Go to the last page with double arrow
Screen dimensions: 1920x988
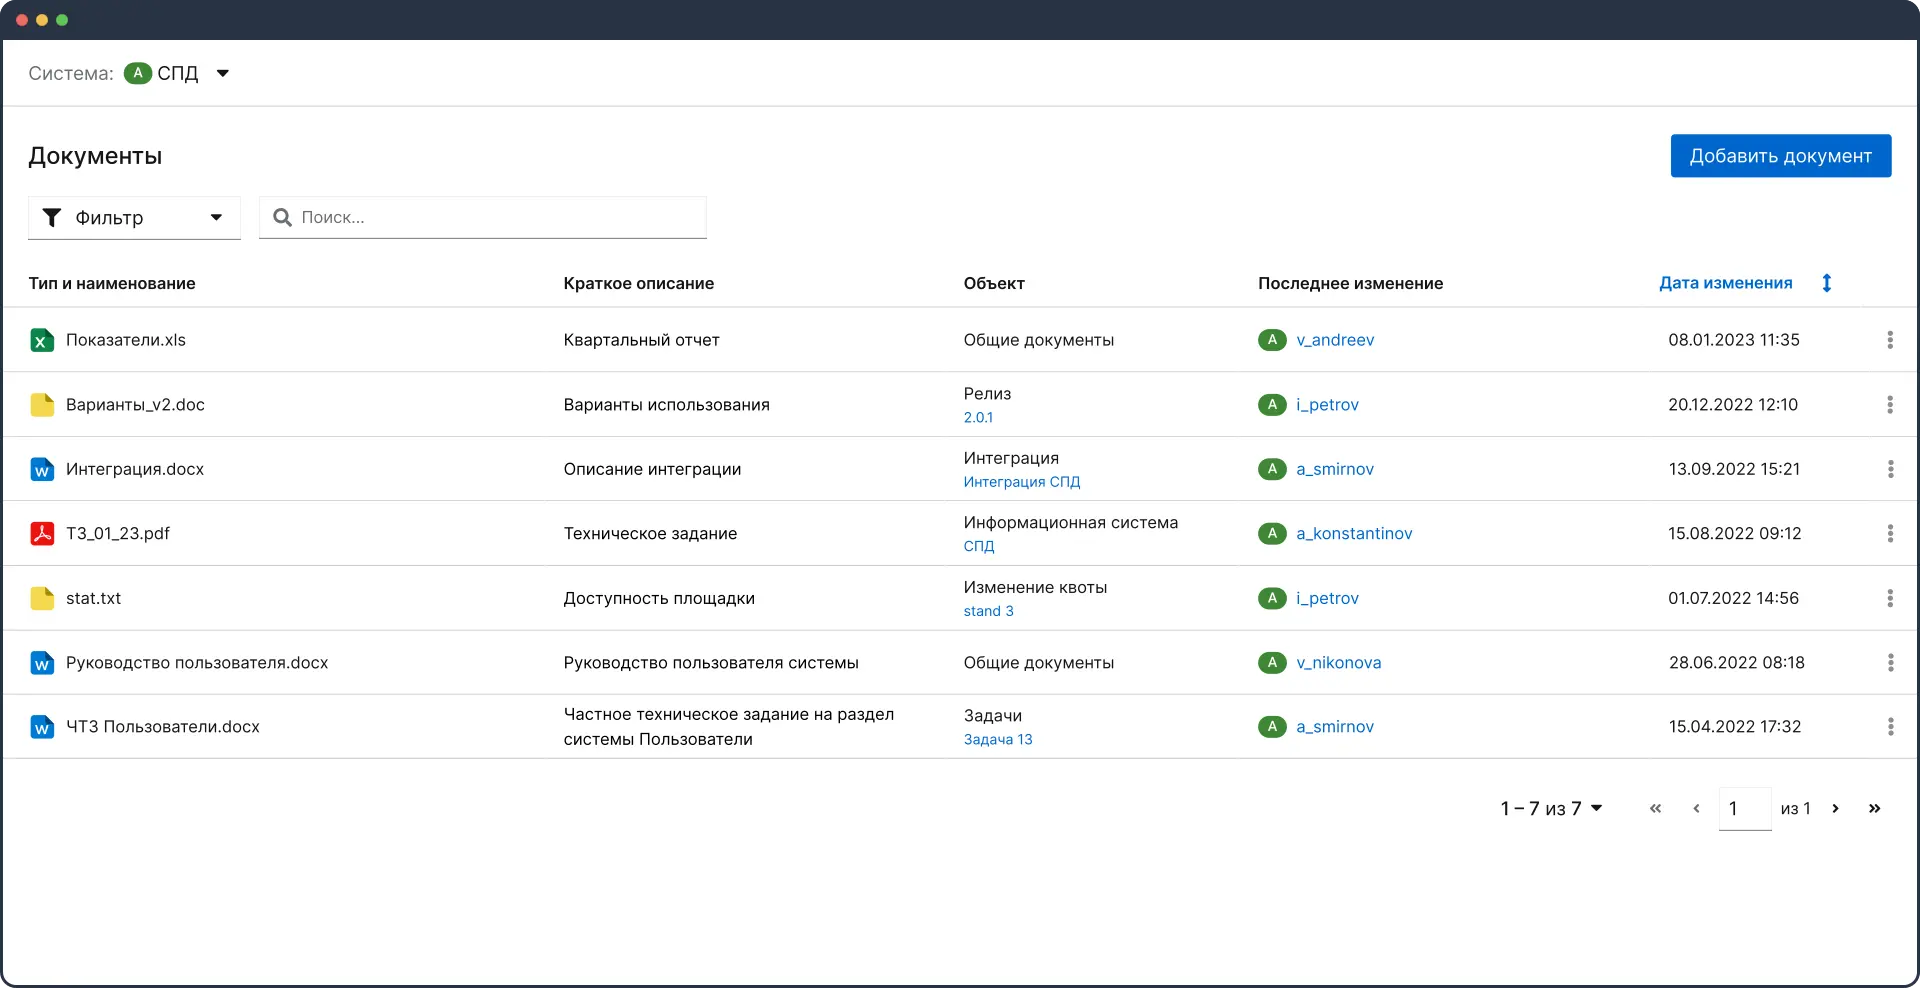tap(1874, 809)
